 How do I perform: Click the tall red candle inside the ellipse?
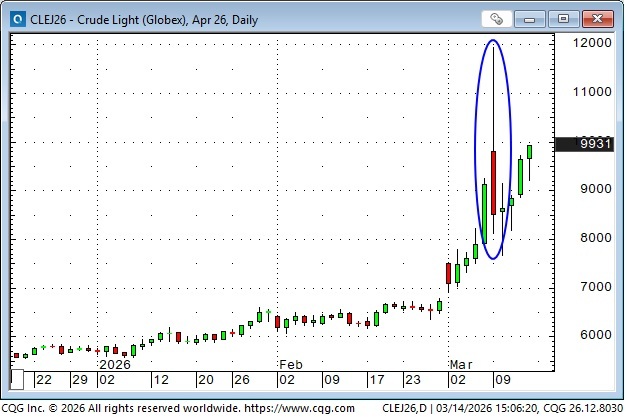point(494,180)
